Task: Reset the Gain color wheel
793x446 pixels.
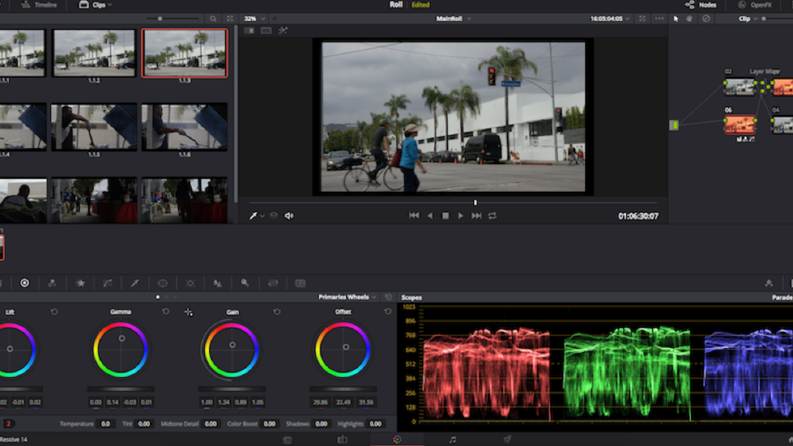Action: (x=277, y=312)
